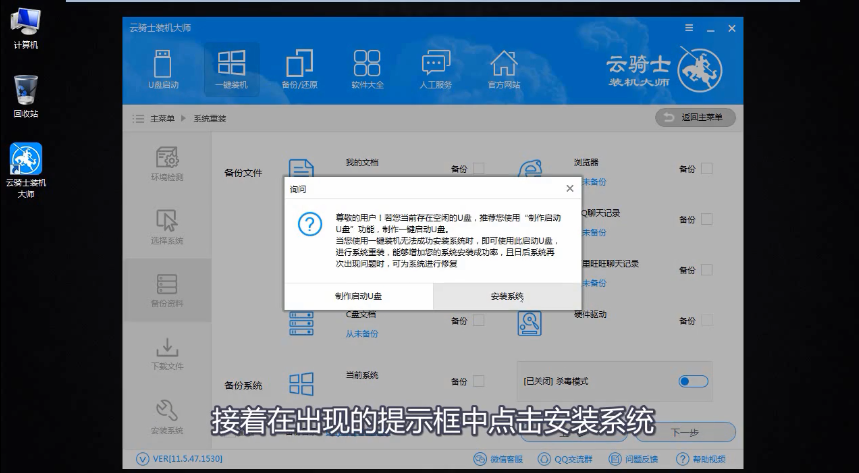Click 系统重装 in the breadcrumb
Screen dimensions: 859x473
point(209,118)
